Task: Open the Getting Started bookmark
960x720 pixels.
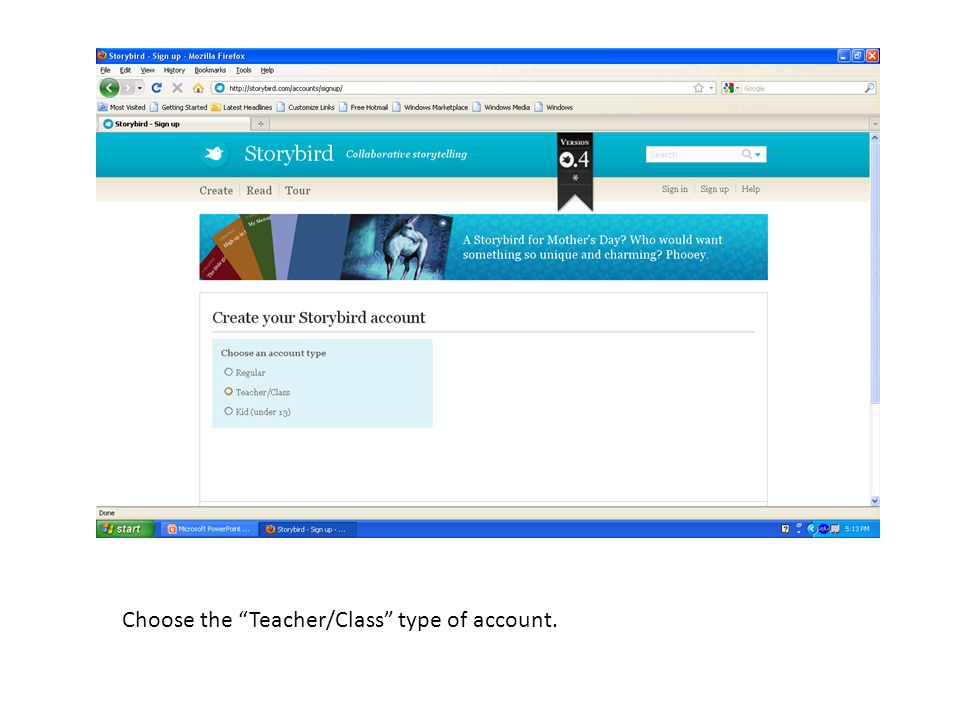Action: tap(179, 107)
